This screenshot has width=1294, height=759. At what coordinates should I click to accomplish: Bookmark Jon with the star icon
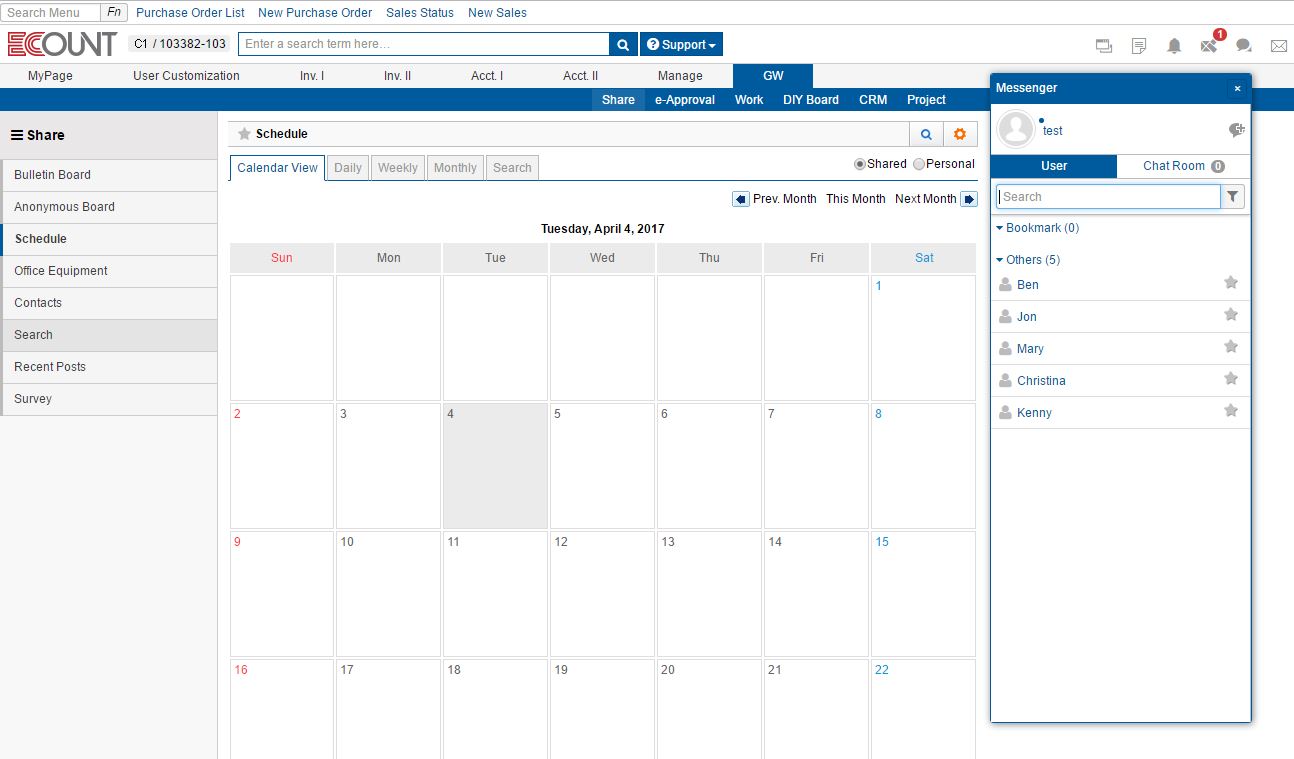(1231, 315)
